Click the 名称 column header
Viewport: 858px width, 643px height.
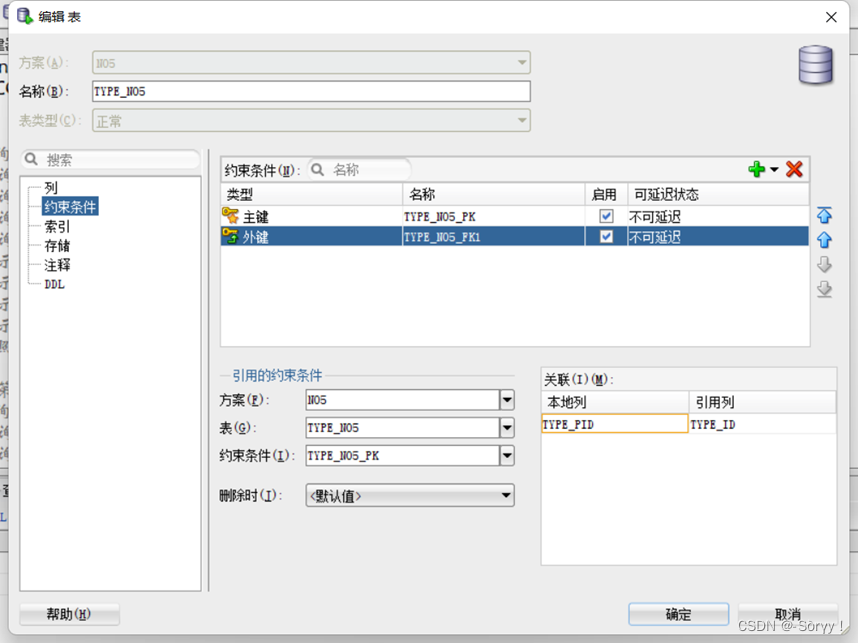(494, 194)
